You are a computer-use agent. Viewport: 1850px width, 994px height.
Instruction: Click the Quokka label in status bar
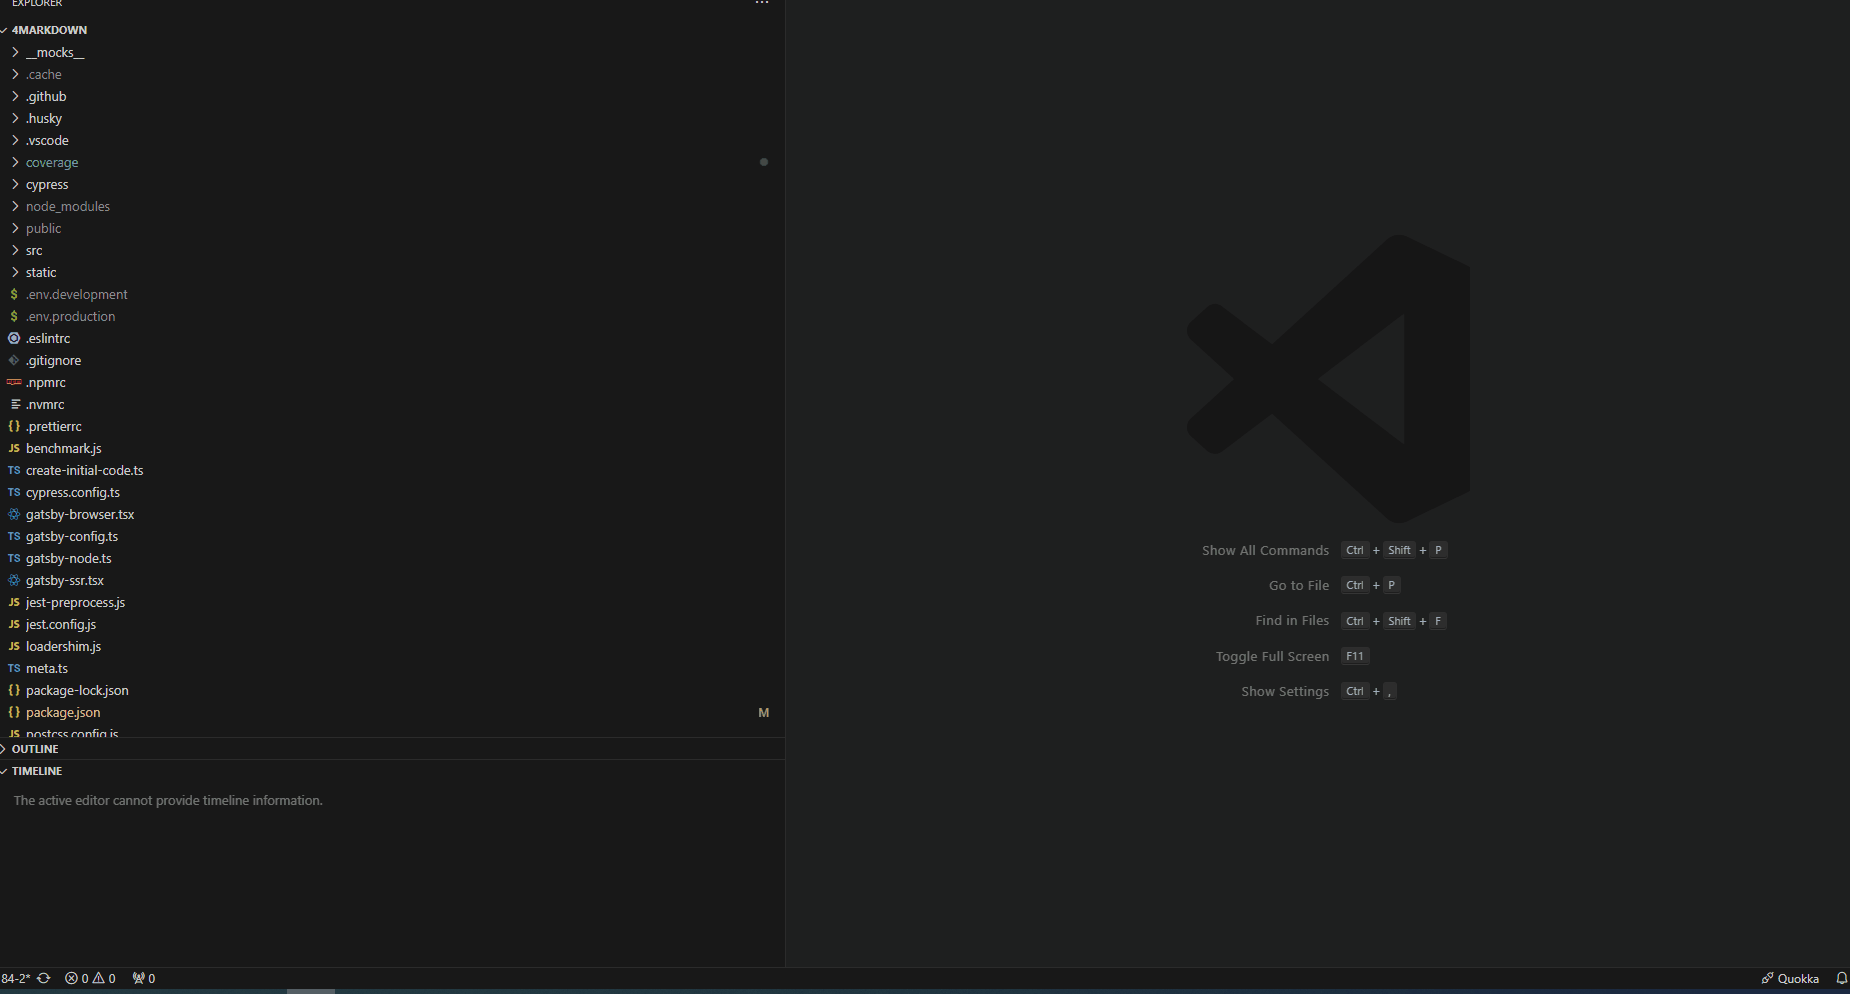1798,978
